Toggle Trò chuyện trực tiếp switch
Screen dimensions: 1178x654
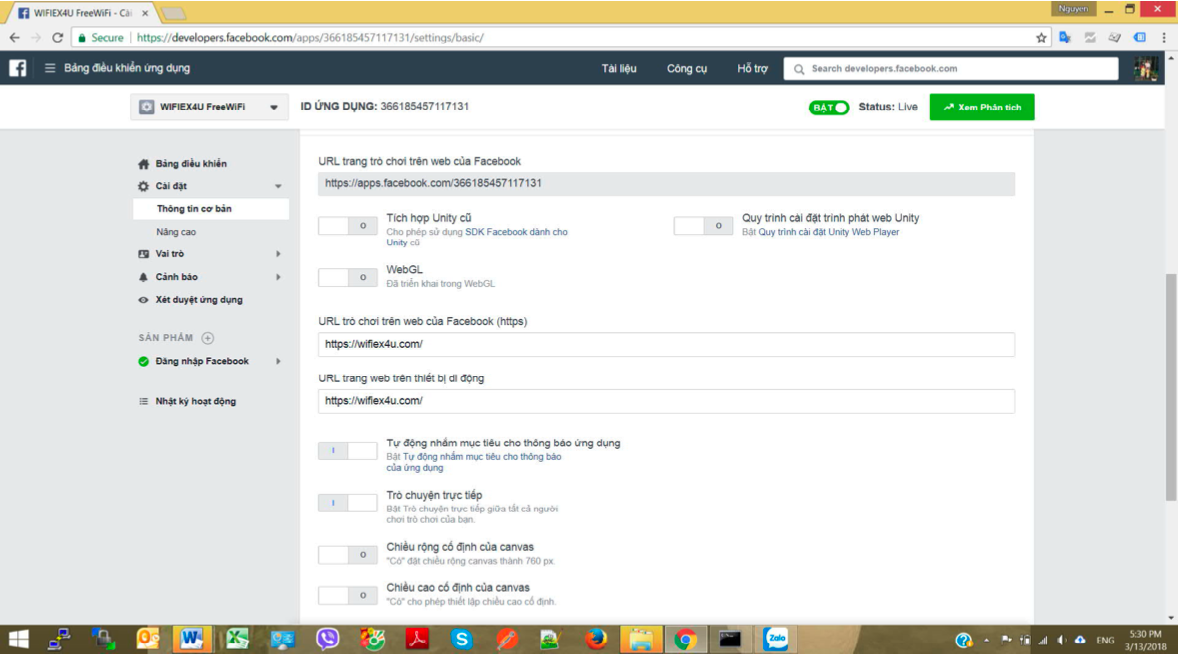tap(347, 502)
